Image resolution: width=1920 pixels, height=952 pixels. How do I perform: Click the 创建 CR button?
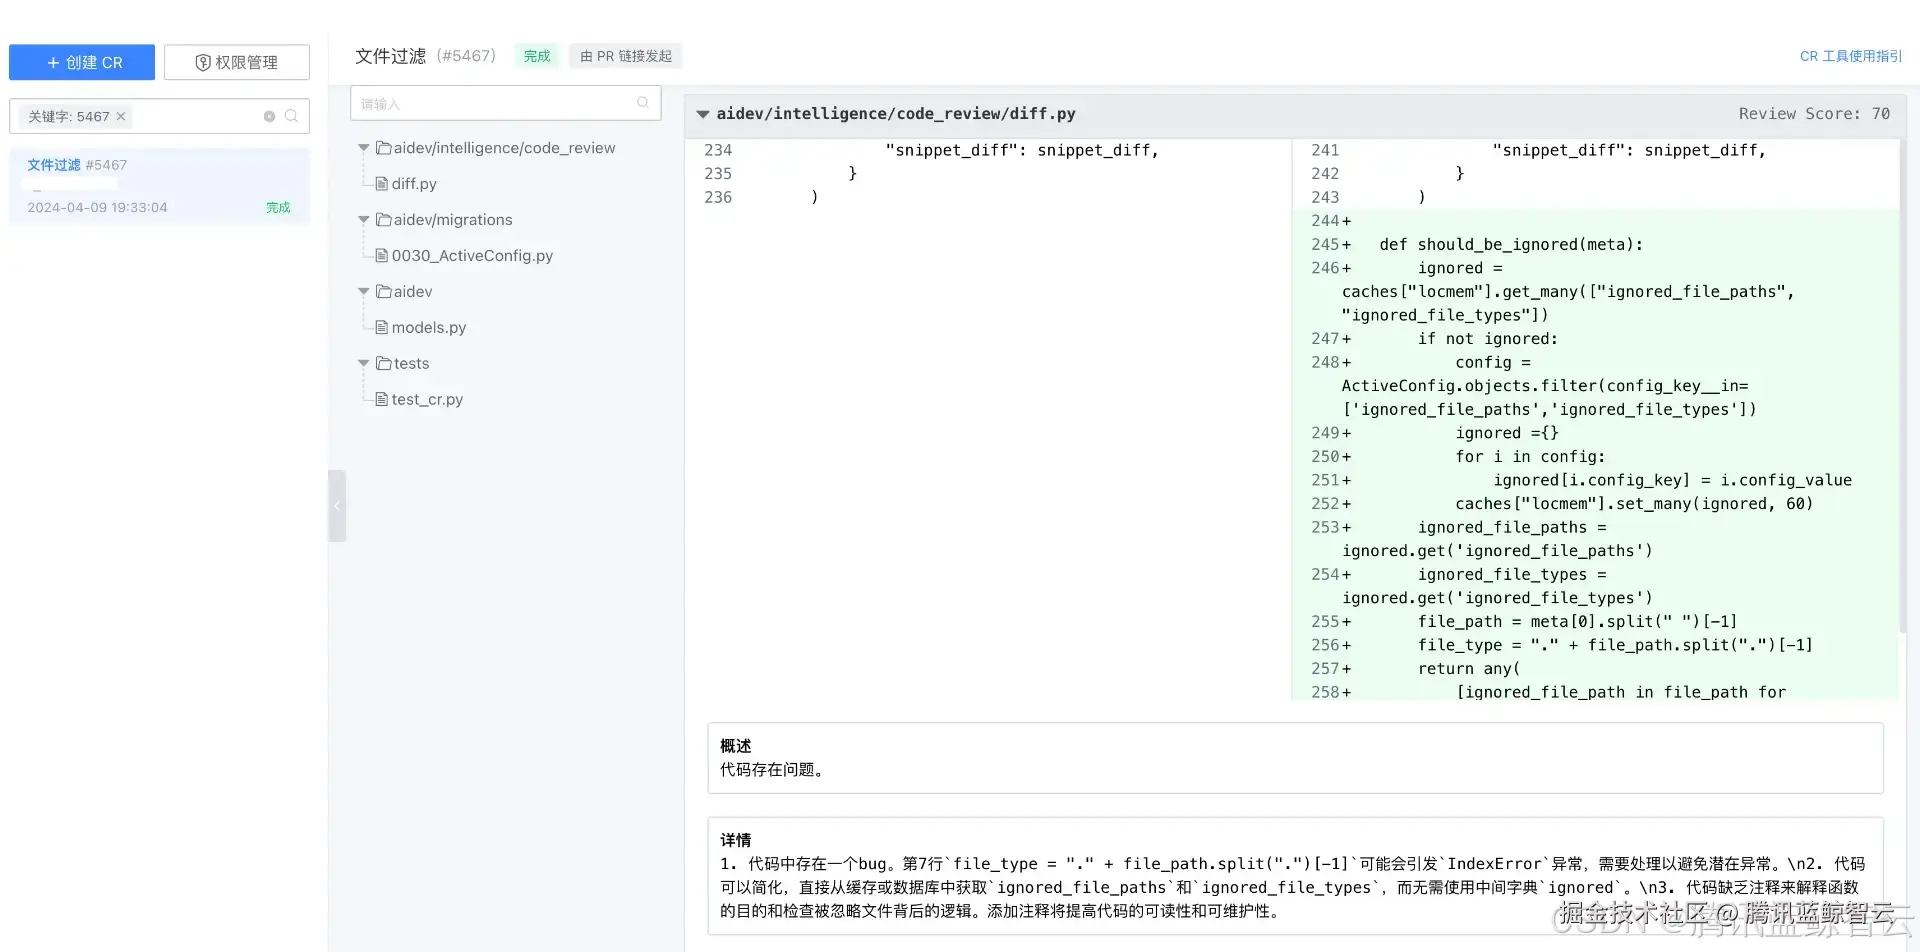(x=82, y=62)
